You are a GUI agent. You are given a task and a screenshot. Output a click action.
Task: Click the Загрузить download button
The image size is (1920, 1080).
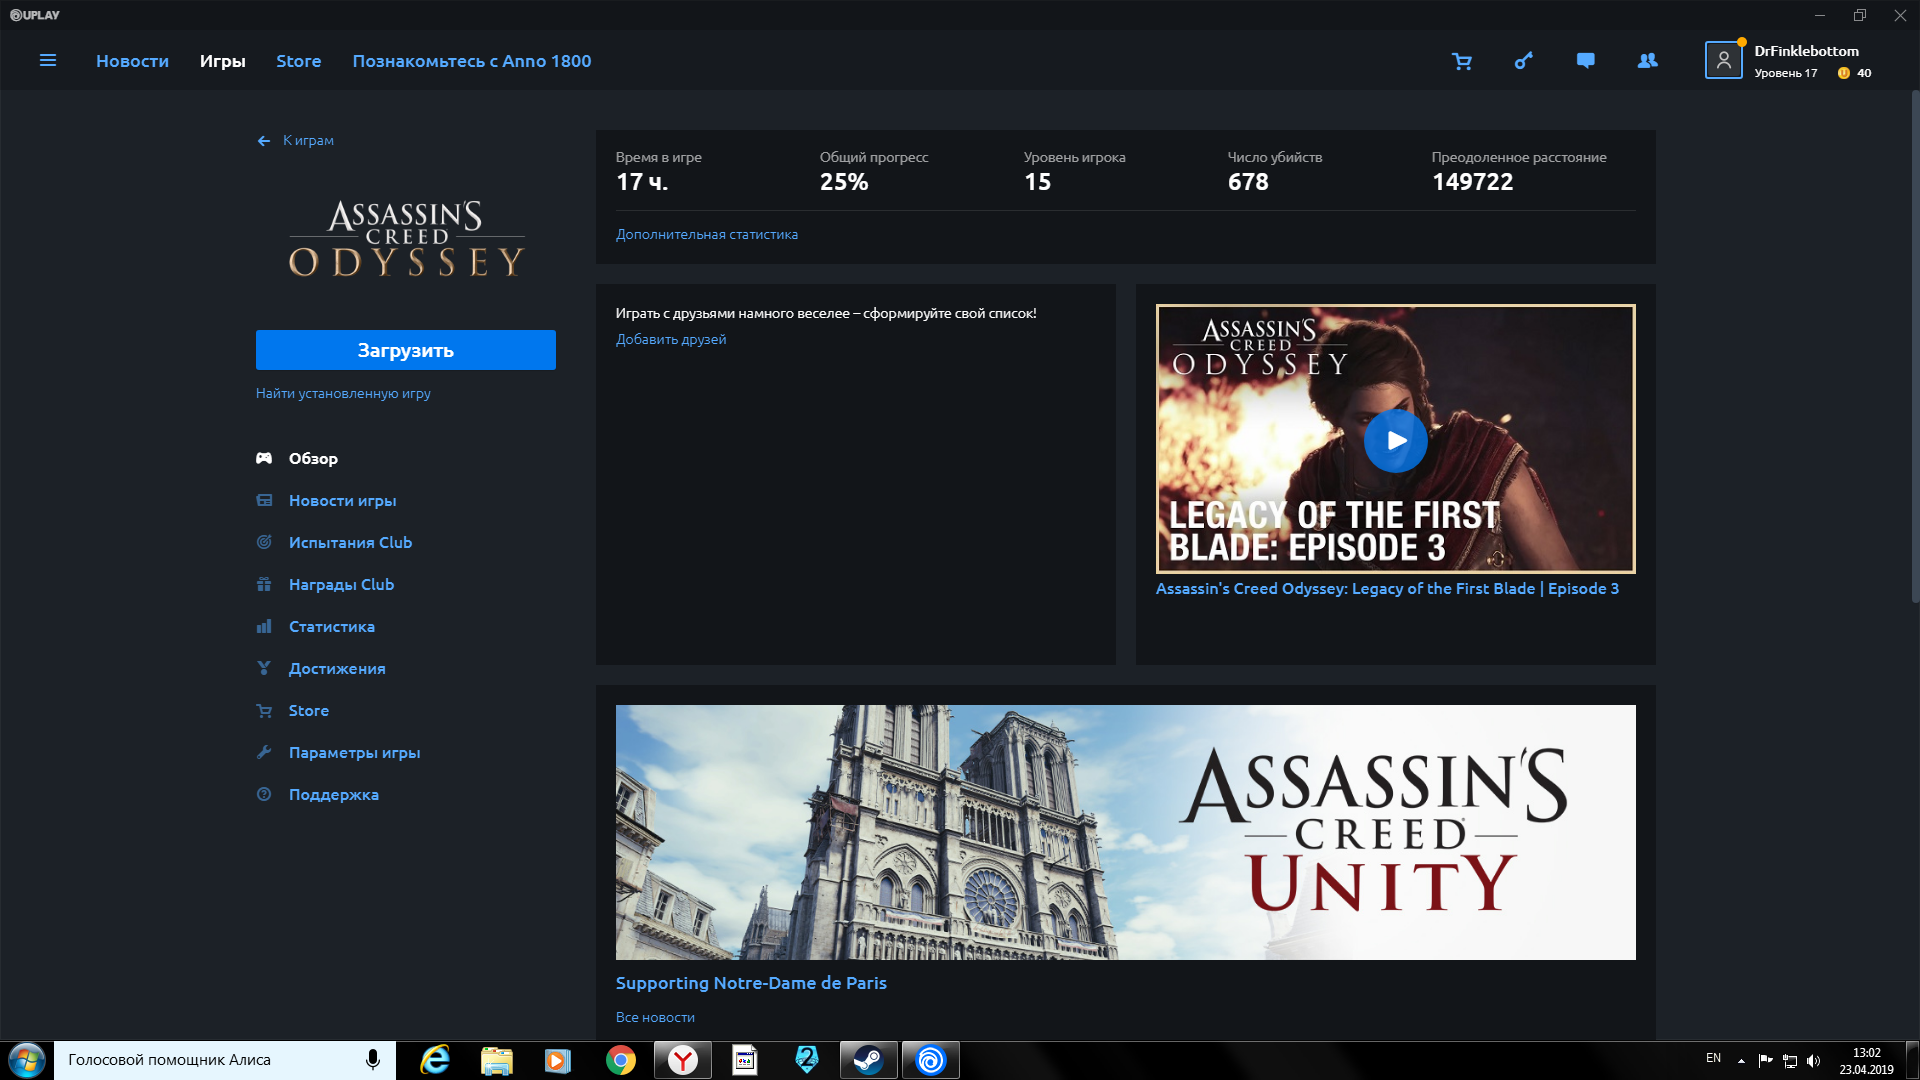click(406, 350)
